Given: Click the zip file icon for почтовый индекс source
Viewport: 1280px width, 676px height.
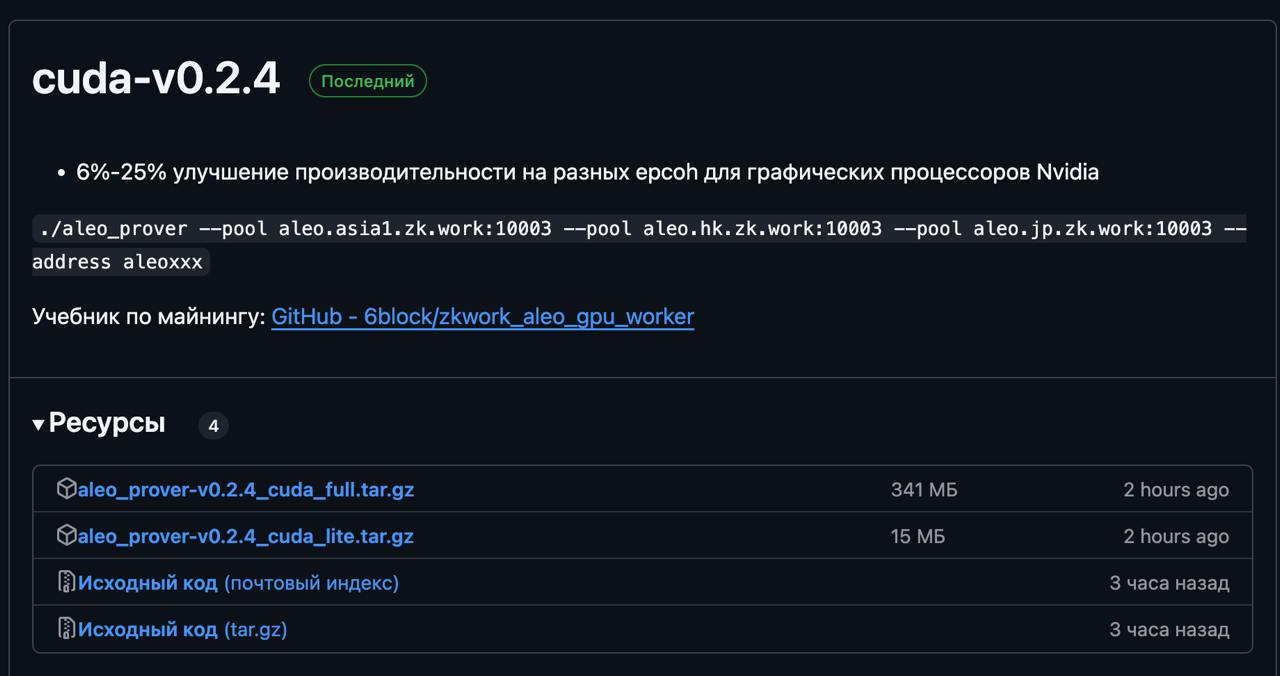Looking at the screenshot, I should click(x=66, y=582).
